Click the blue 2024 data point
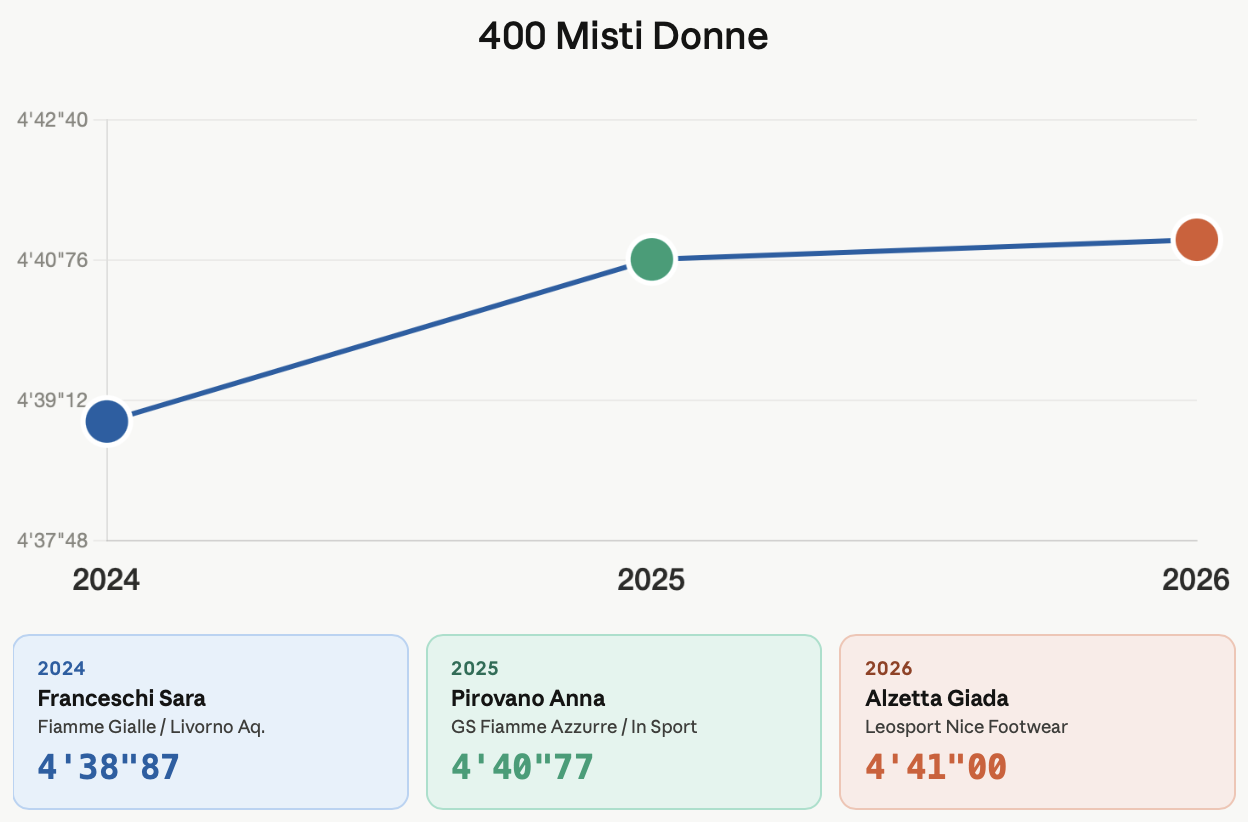The image size is (1248, 822). point(107,421)
